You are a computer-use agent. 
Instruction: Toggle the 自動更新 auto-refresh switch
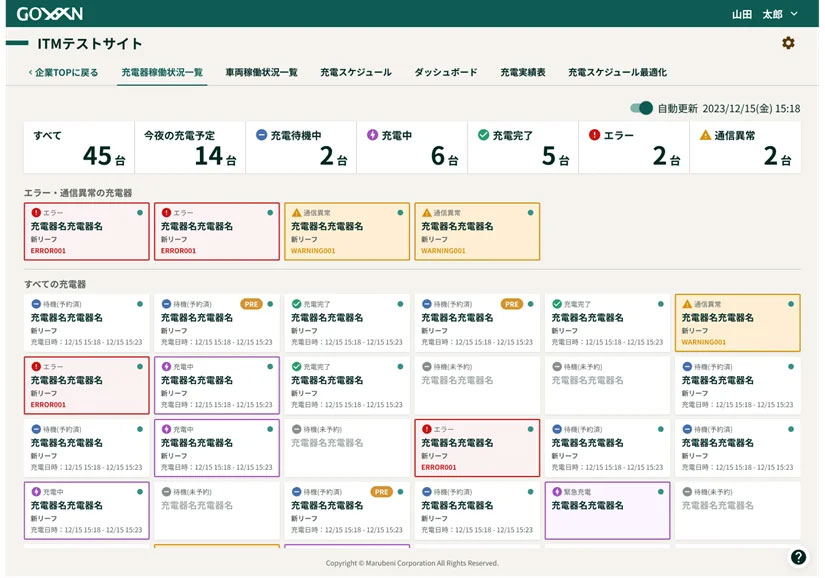click(x=641, y=108)
